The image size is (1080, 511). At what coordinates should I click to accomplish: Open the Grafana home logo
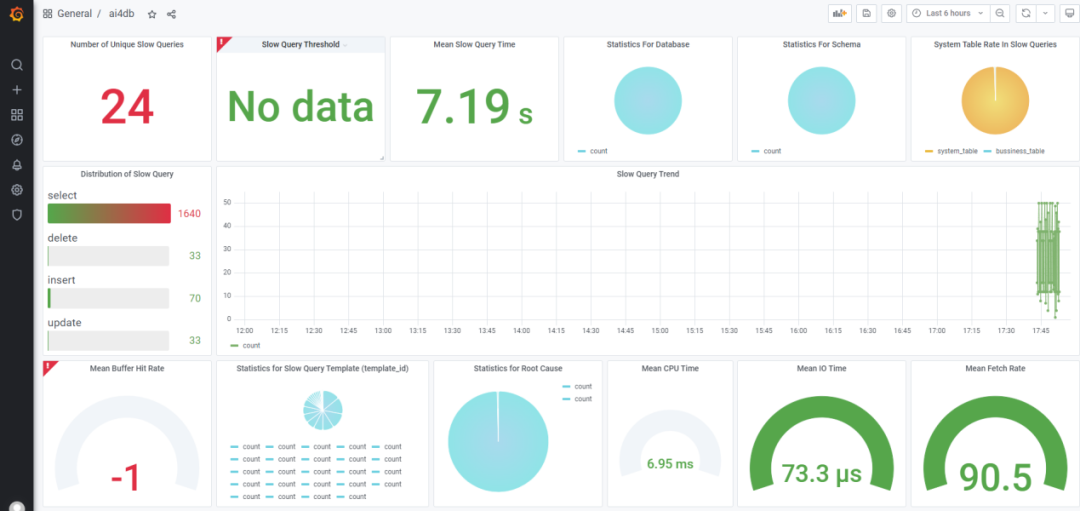pyautogui.click(x=16, y=14)
